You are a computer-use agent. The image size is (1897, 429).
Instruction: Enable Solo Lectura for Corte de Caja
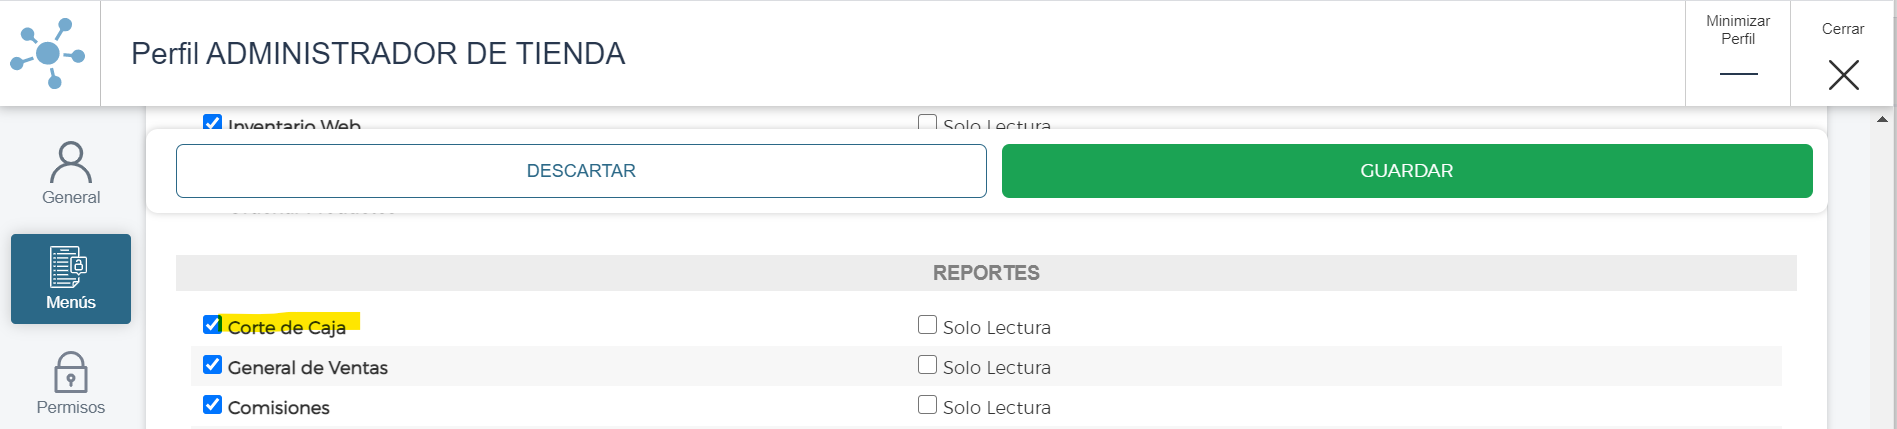click(x=927, y=325)
